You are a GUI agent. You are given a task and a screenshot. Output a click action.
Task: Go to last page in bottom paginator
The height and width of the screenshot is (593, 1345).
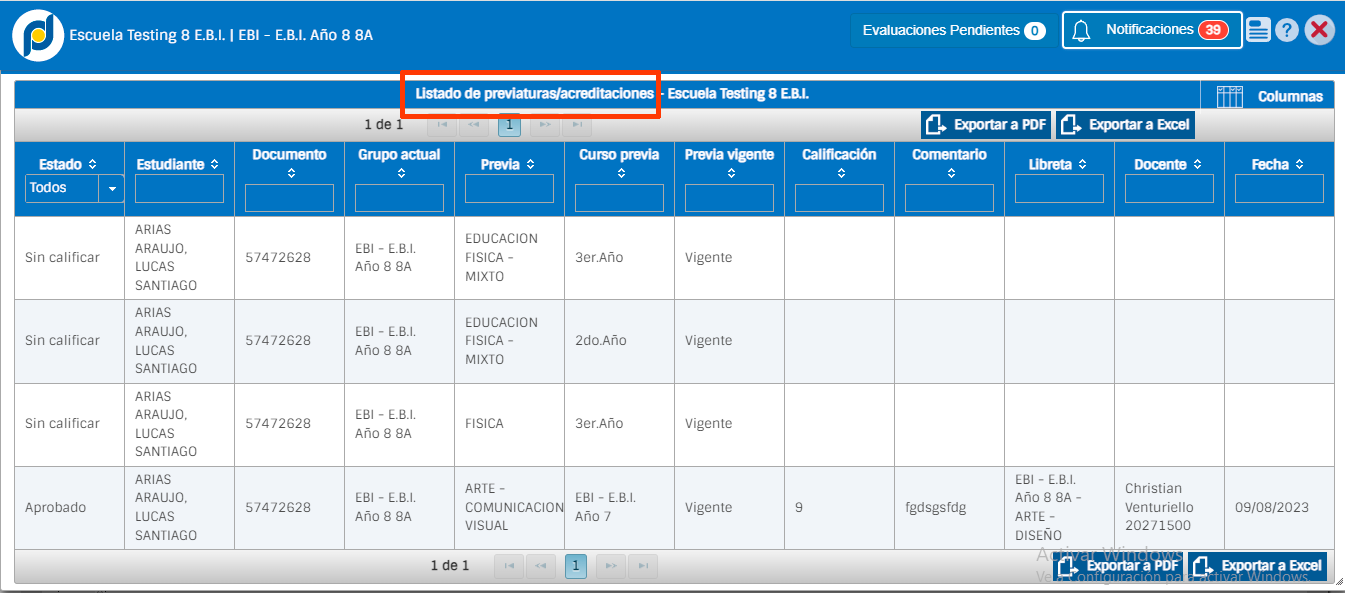[x=644, y=566]
